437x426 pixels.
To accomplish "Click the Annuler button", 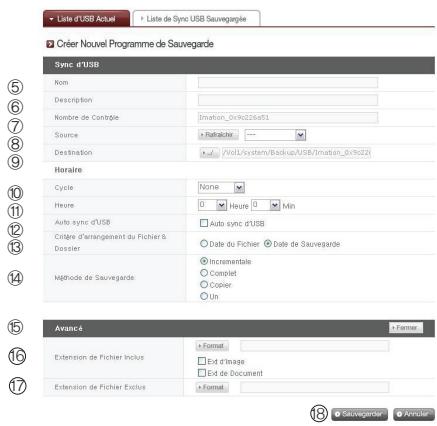I will [414, 414].
